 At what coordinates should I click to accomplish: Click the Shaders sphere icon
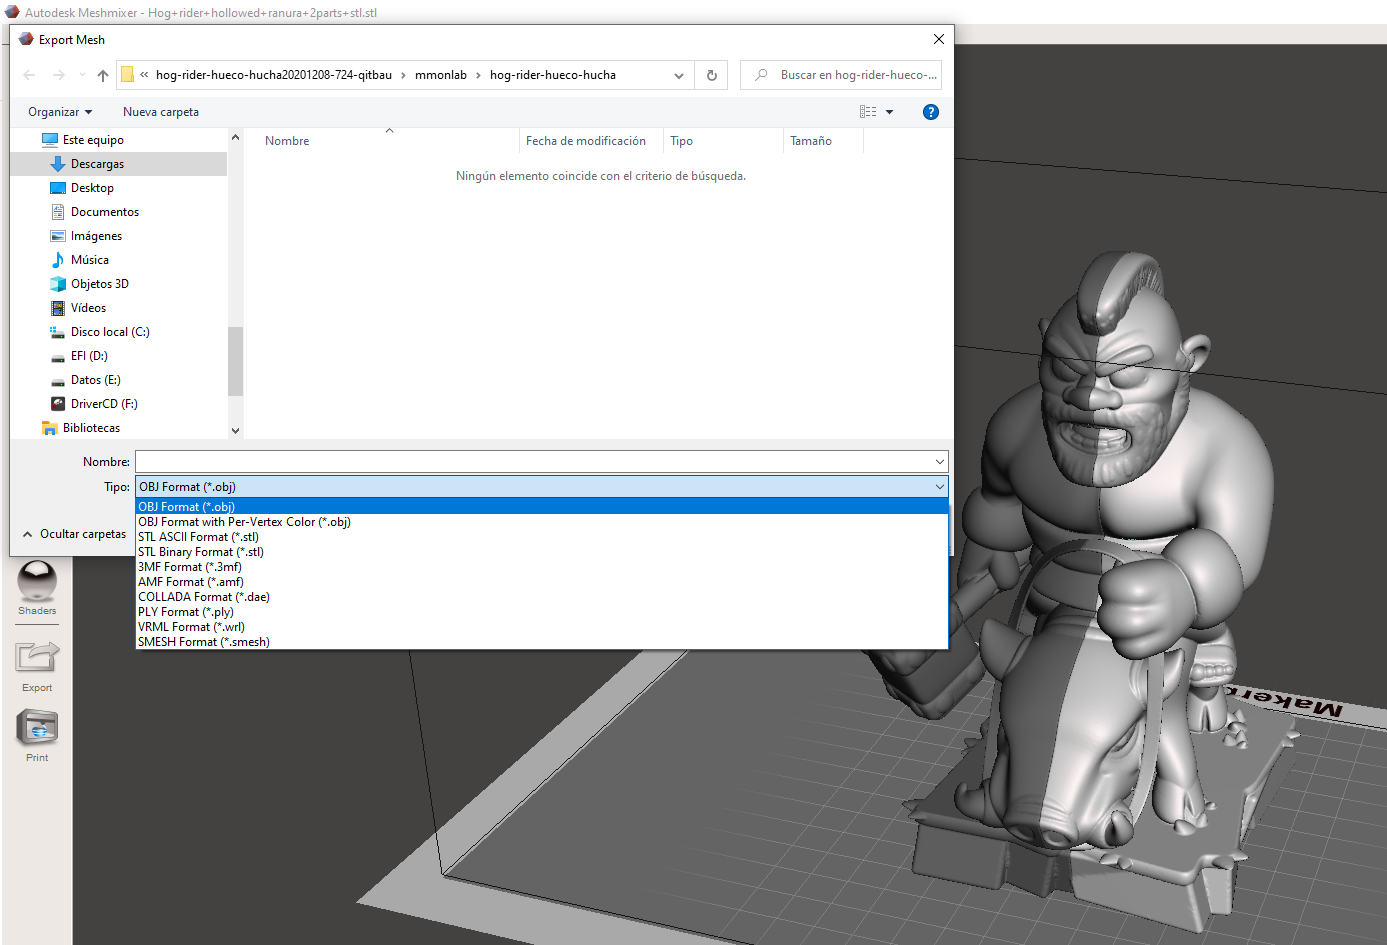(37, 581)
